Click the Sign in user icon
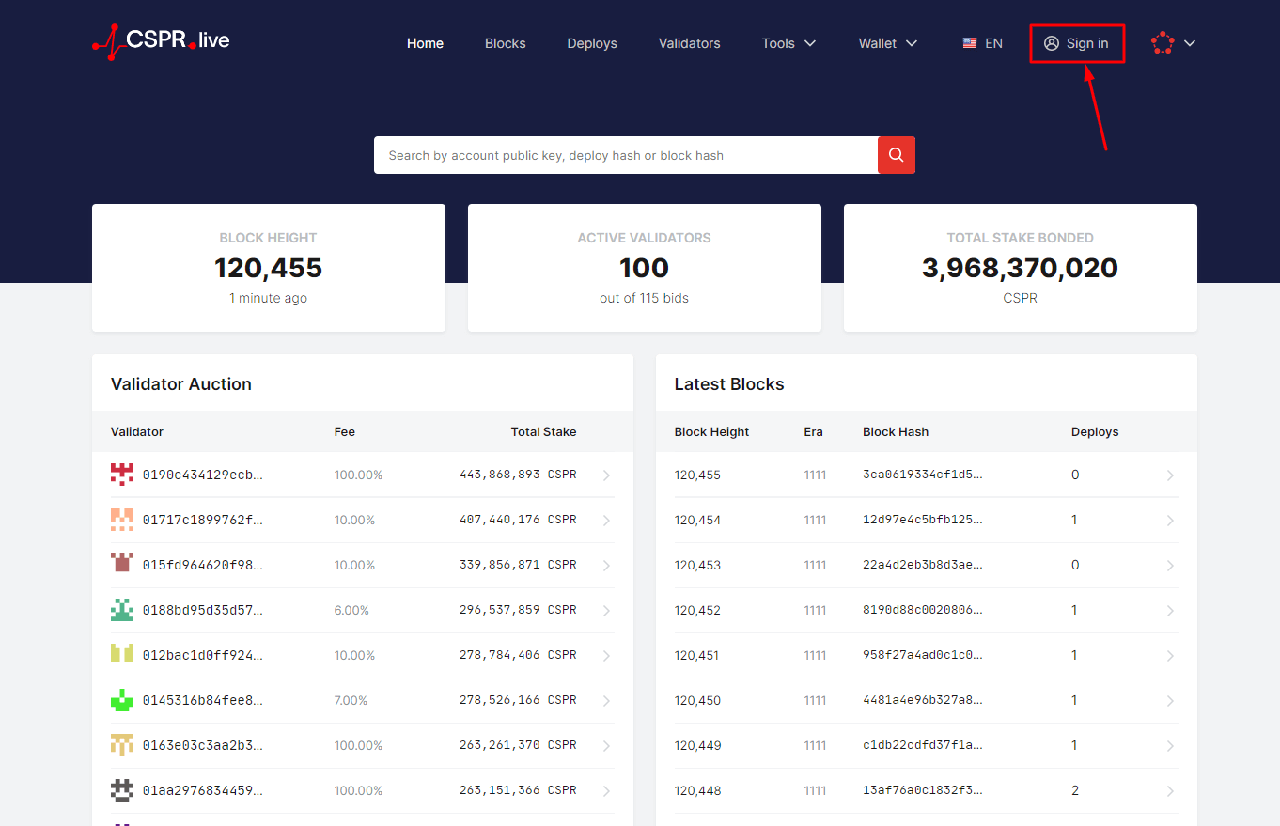The height and width of the screenshot is (826, 1280). coord(1051,43)
